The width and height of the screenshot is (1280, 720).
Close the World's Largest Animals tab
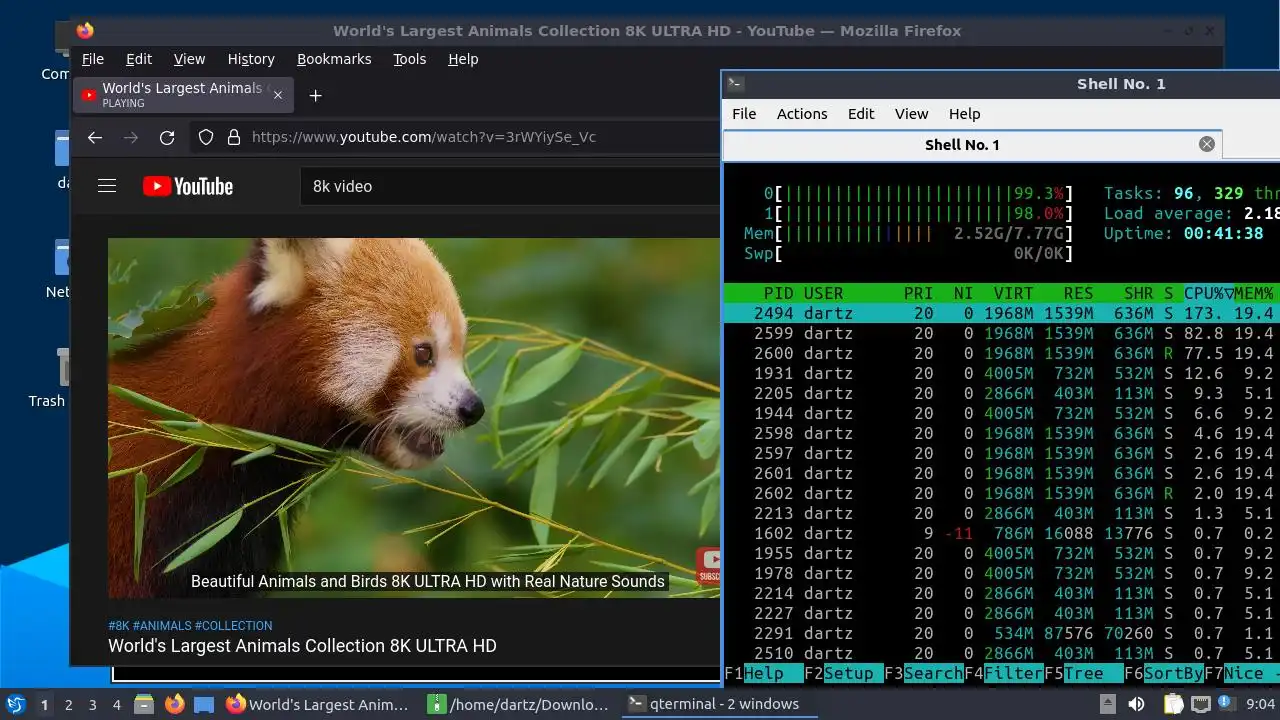pyautogui.click(x=278, y=95)
